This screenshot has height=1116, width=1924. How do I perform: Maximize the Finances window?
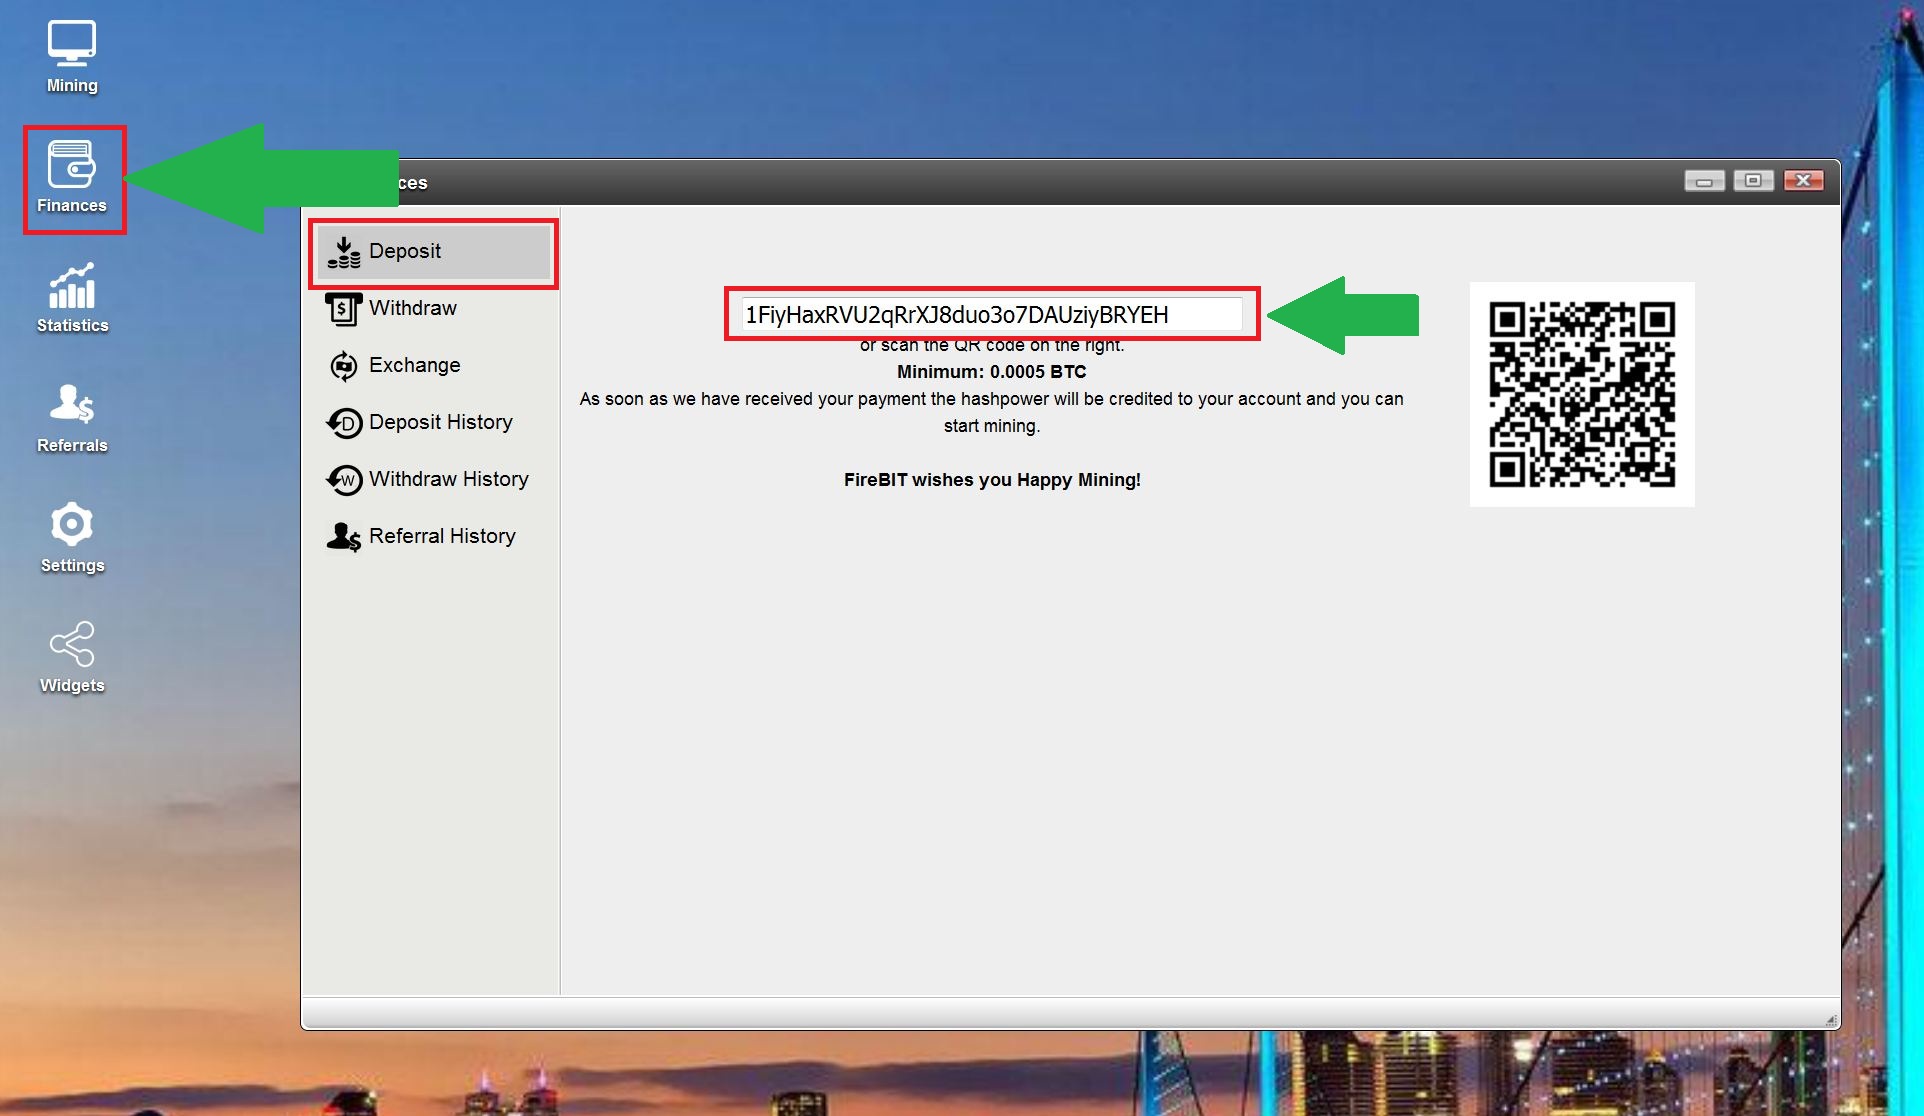(x=1753, y=181)
